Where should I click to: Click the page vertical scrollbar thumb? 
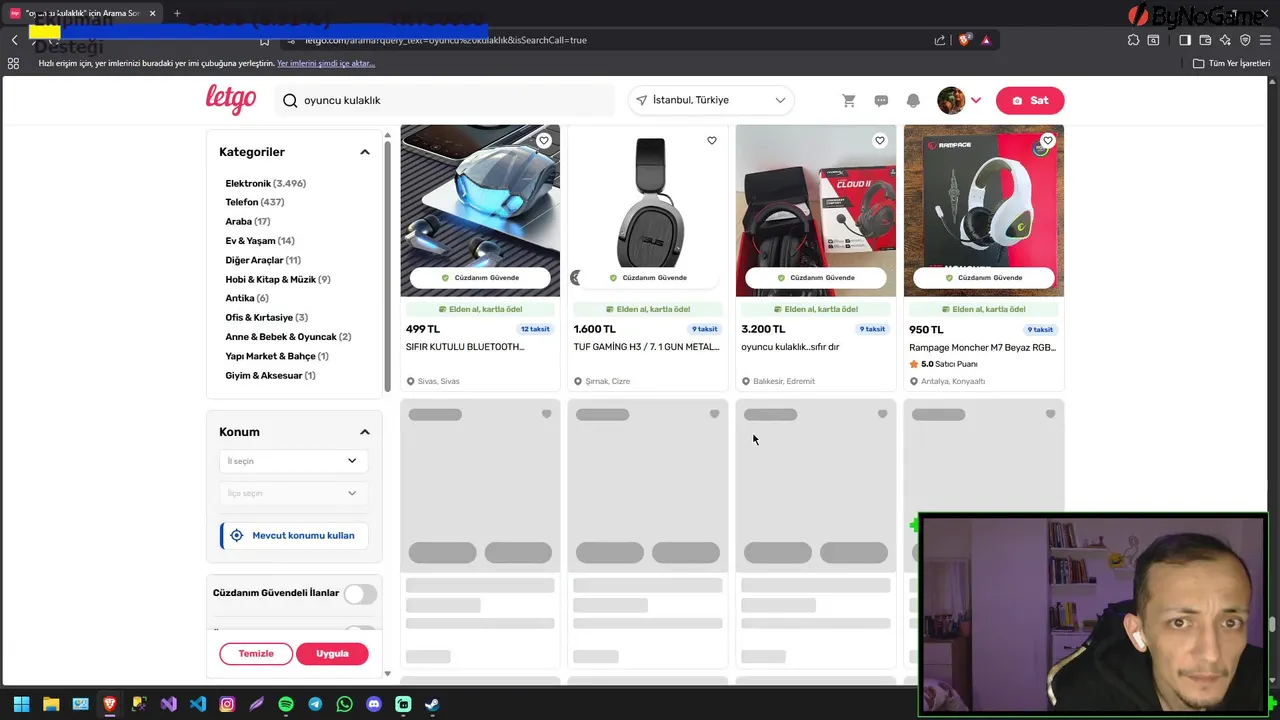tap(1272, 626)
